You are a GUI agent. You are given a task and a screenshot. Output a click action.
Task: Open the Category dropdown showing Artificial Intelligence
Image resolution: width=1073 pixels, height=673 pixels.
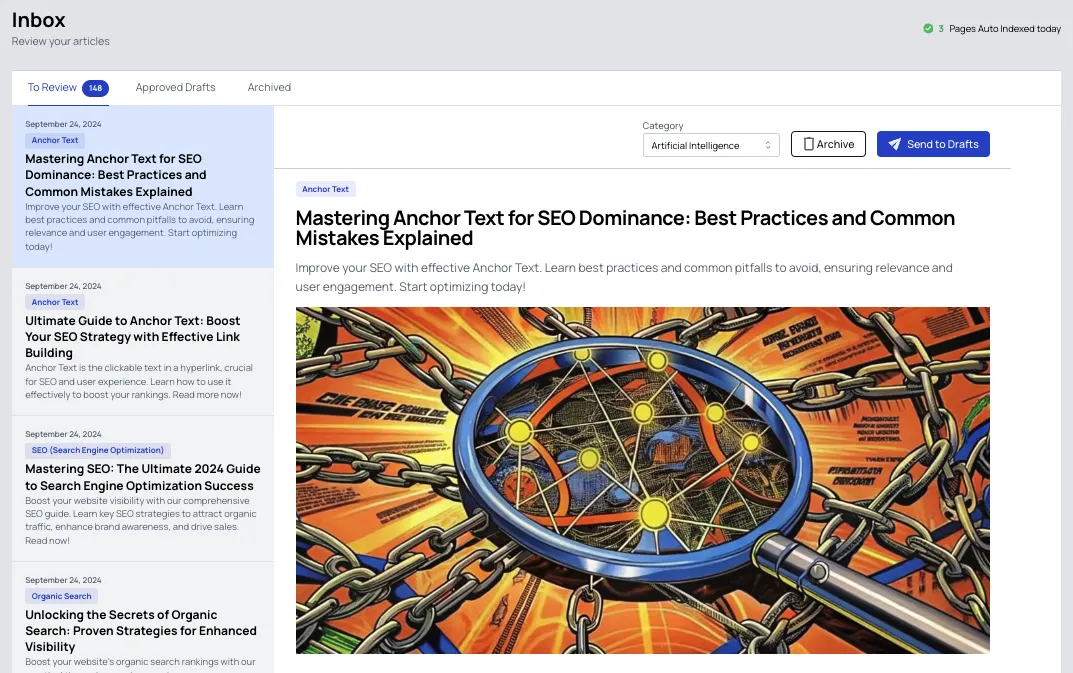(x=711, y=145)
